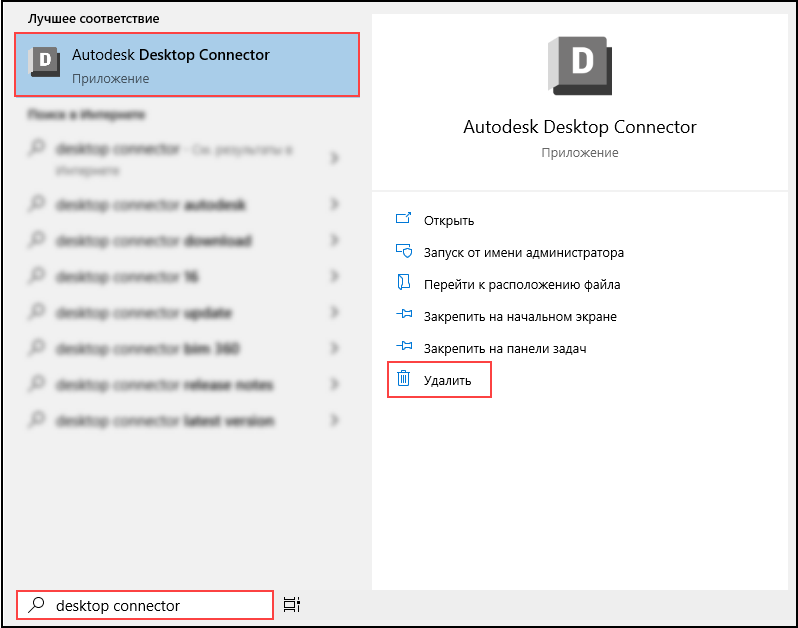Expand the first desktop connector web suggestion chevron
The width and height of the screenshot is (798, 628).
tap(334, 158)
